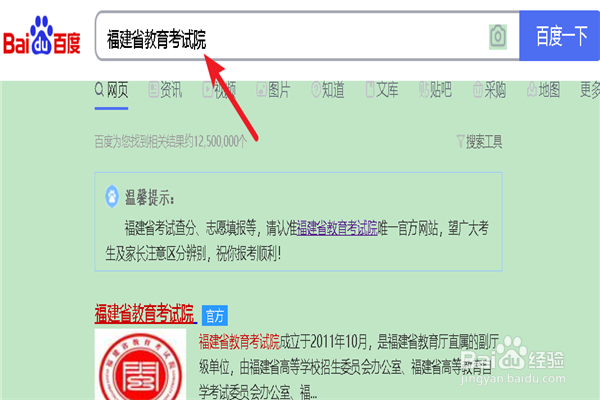The image size is (600, 400).
Task: Expand the 更多 tab menu
Action: pyautogui.click(x=590, y=90)
